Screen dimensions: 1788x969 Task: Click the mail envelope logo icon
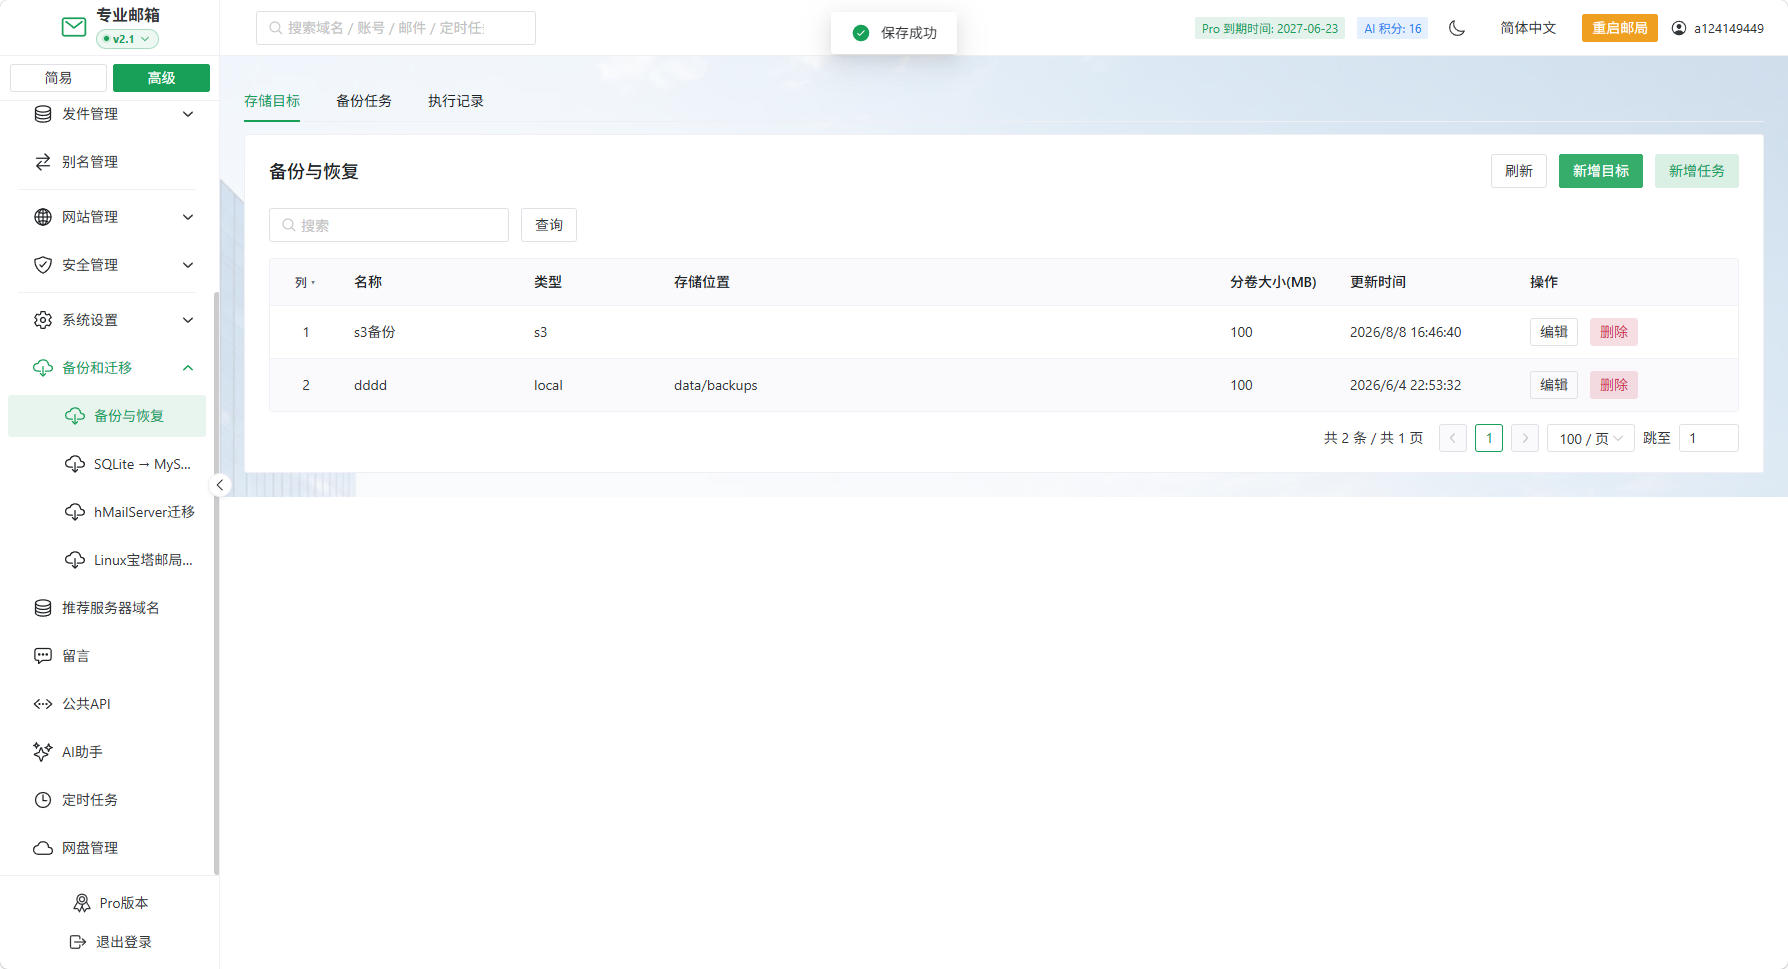click(74, 27)
